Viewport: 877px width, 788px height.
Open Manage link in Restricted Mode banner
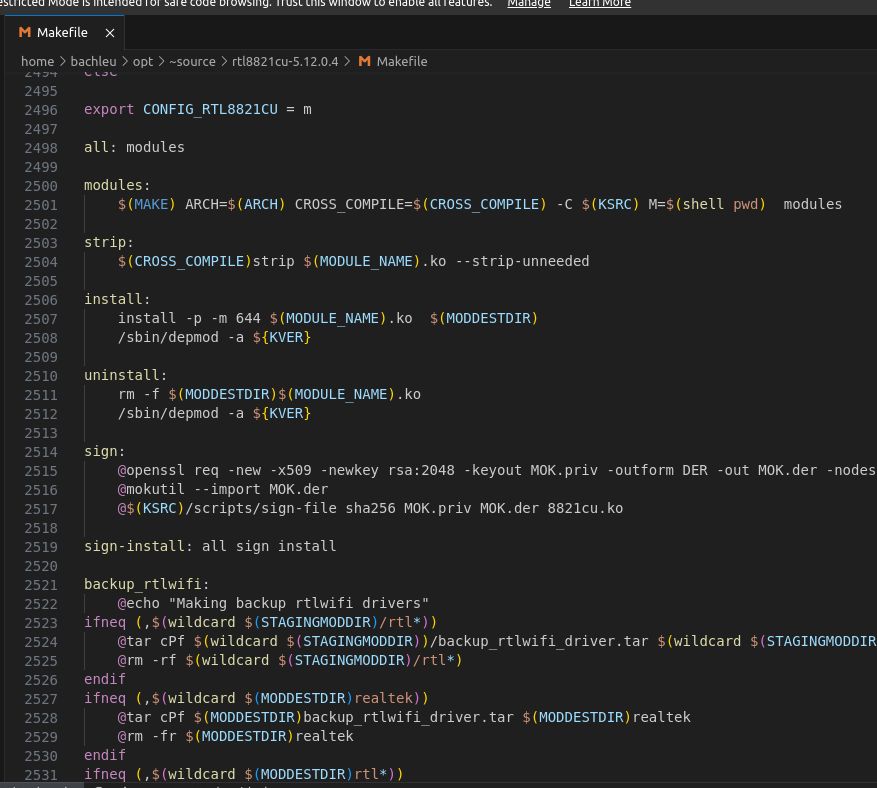pos(528,3)
